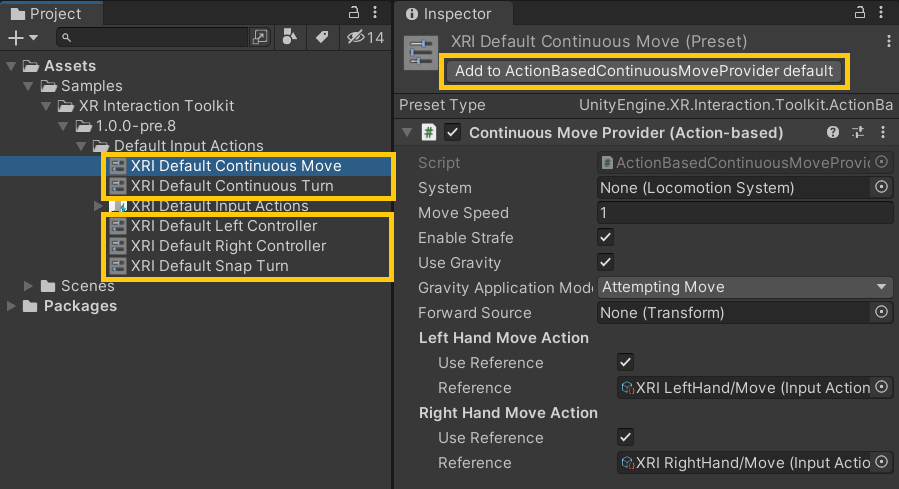899x489 pixels.
Task: Collapse the Continuous Move Provider component
Action: click(407, 133)
